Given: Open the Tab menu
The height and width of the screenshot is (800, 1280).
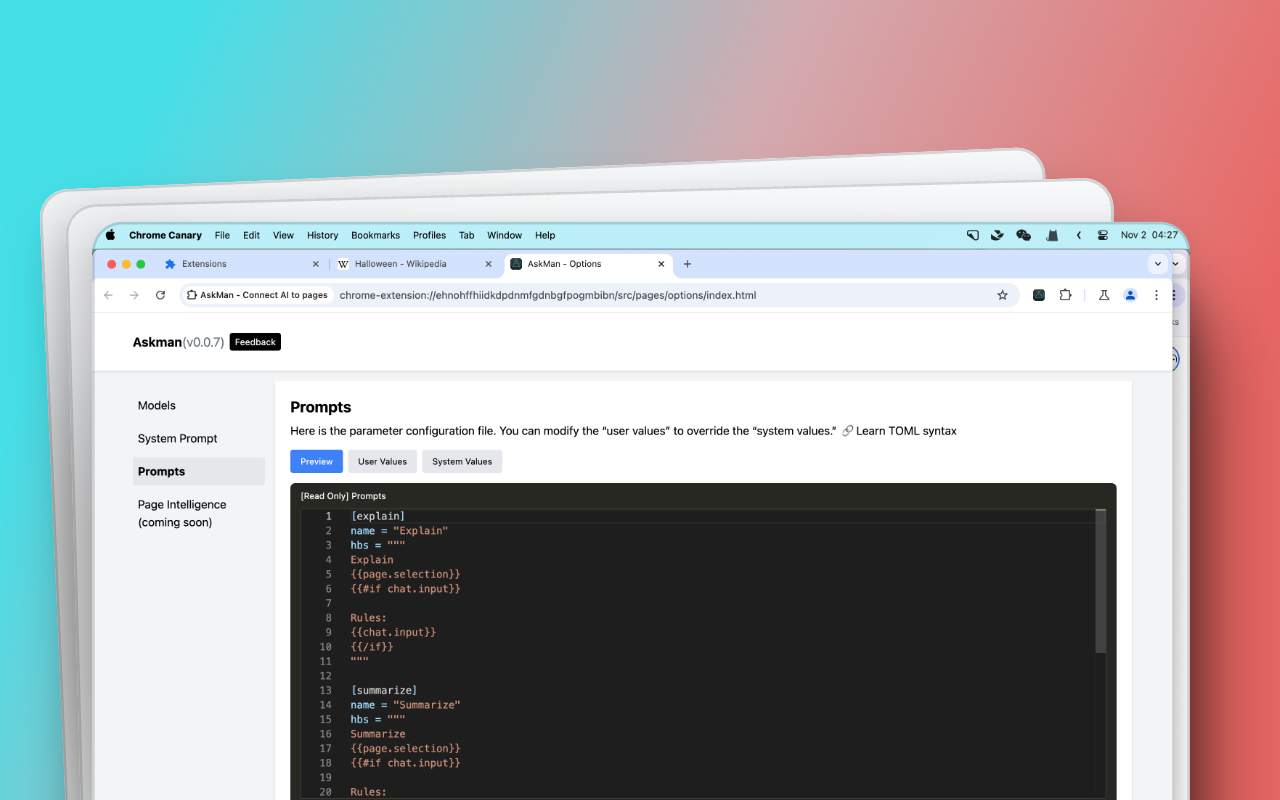Looking at the screenshot, I should pos(466,235).
